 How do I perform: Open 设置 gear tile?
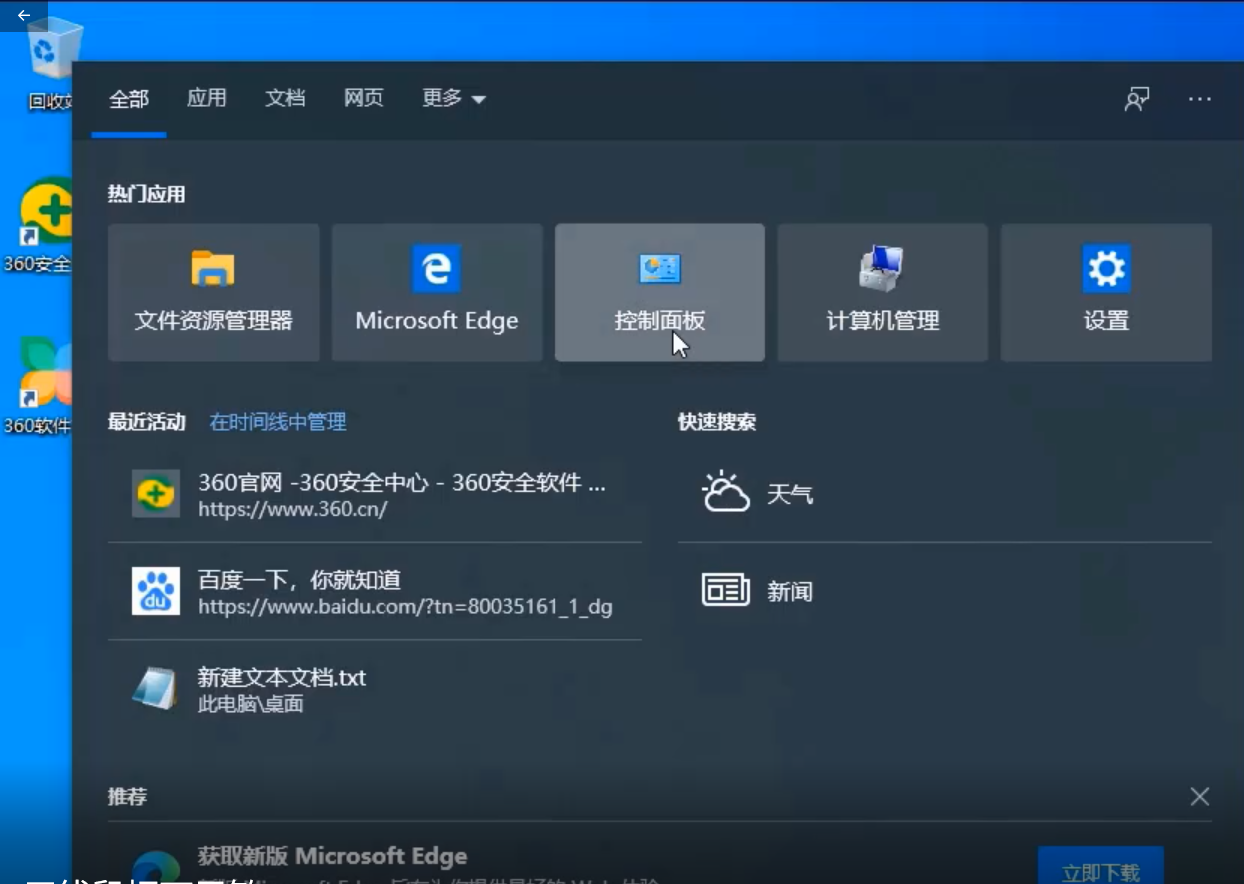pyautogui.click(x=1106, y=292)
